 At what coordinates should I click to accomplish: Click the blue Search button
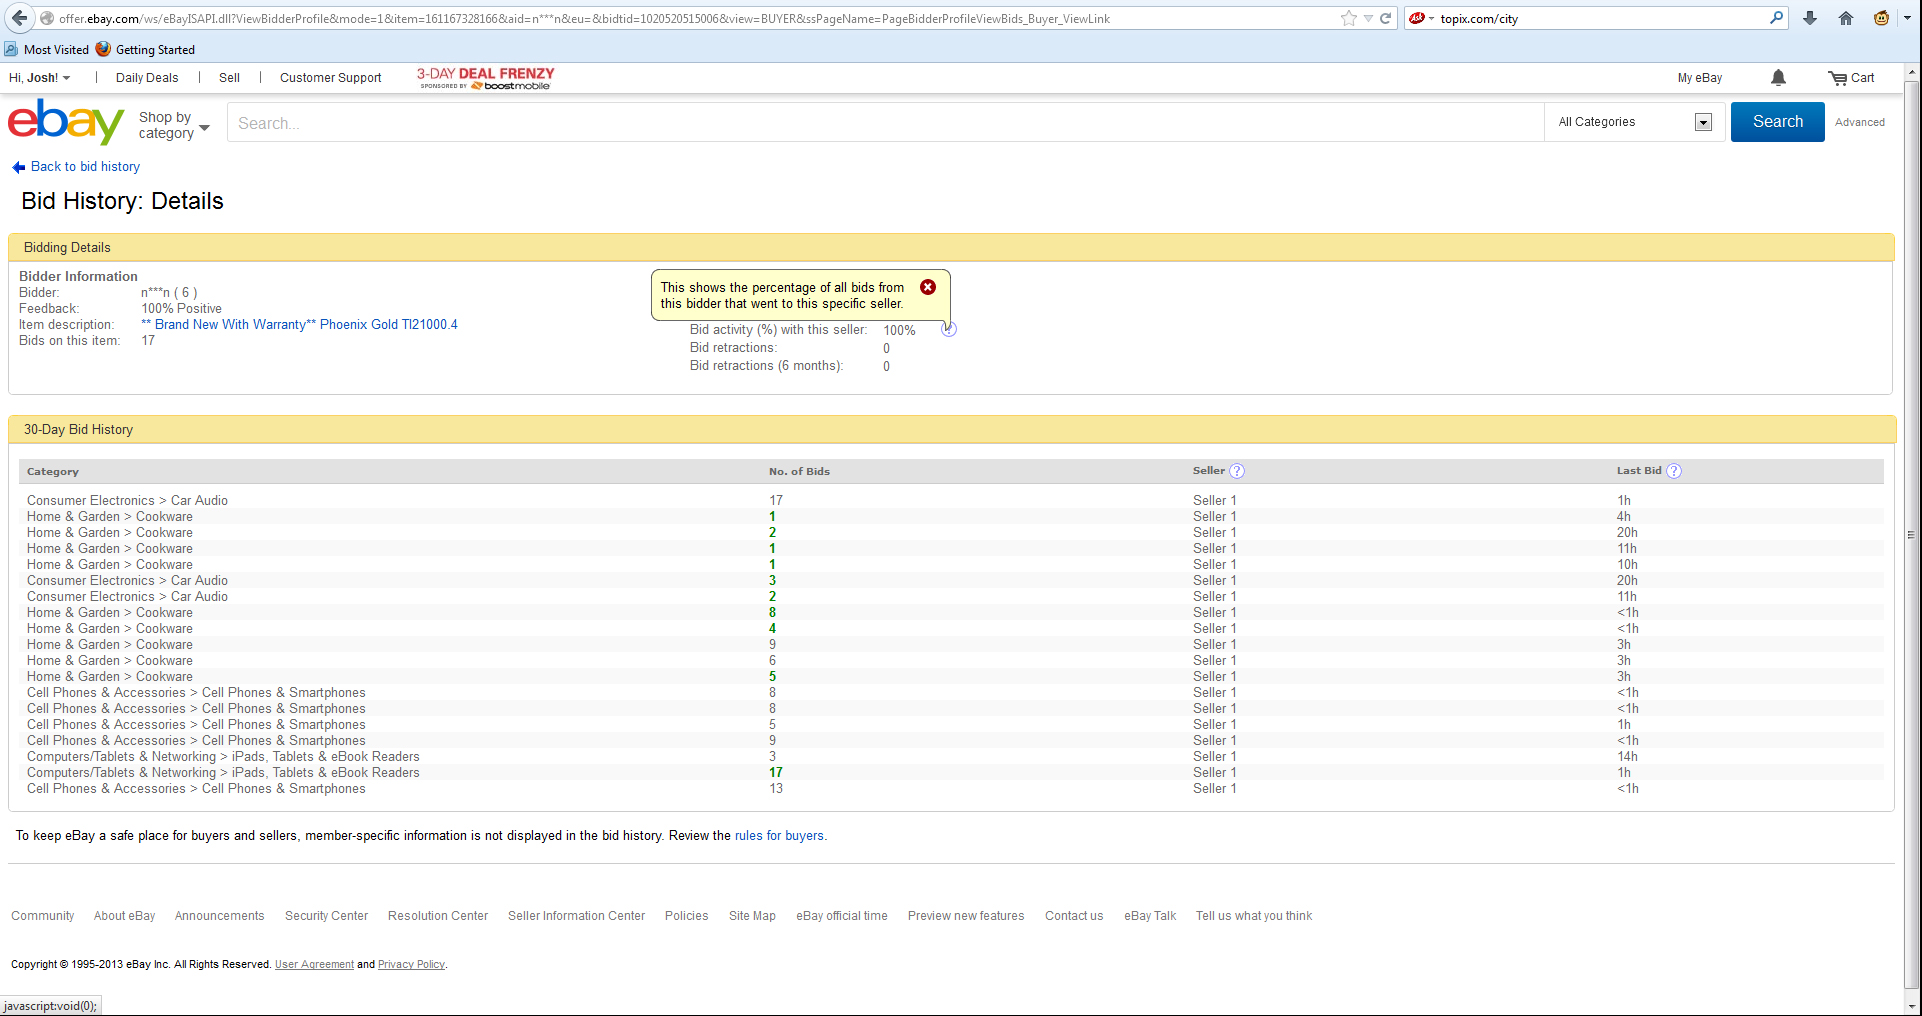click(1777, 122)
